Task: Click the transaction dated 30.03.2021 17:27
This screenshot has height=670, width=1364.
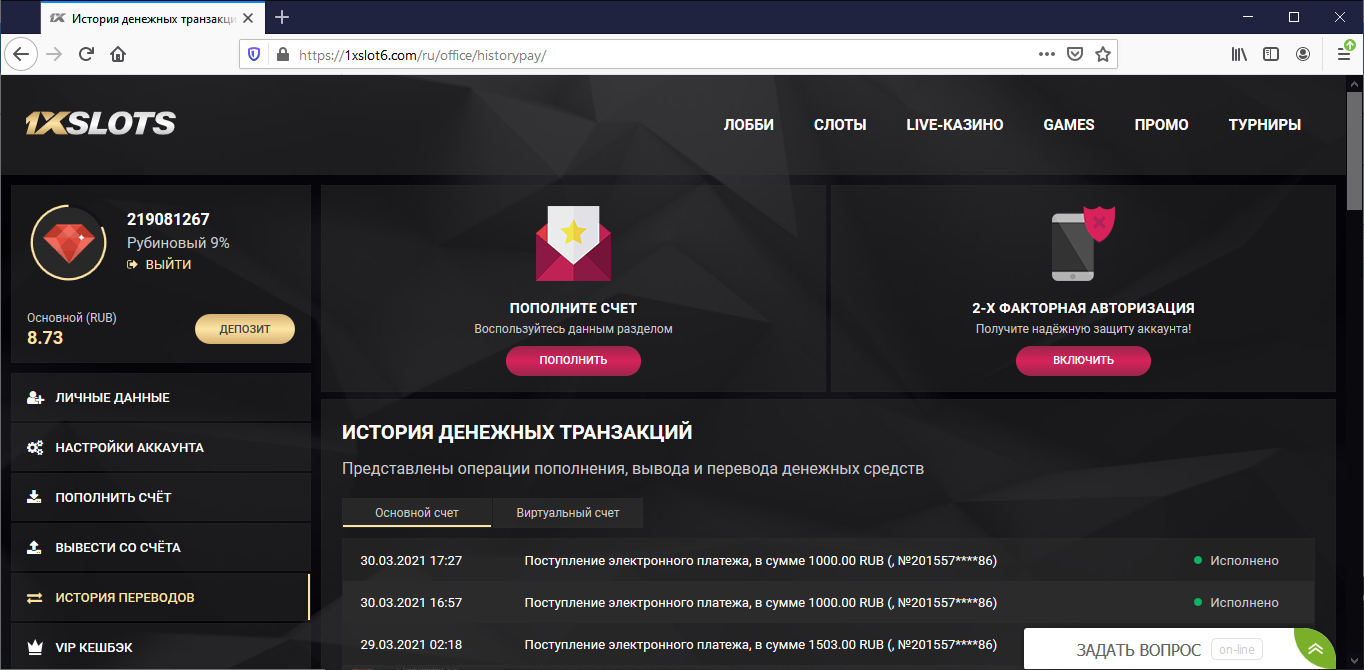Action: coord(828,560)
